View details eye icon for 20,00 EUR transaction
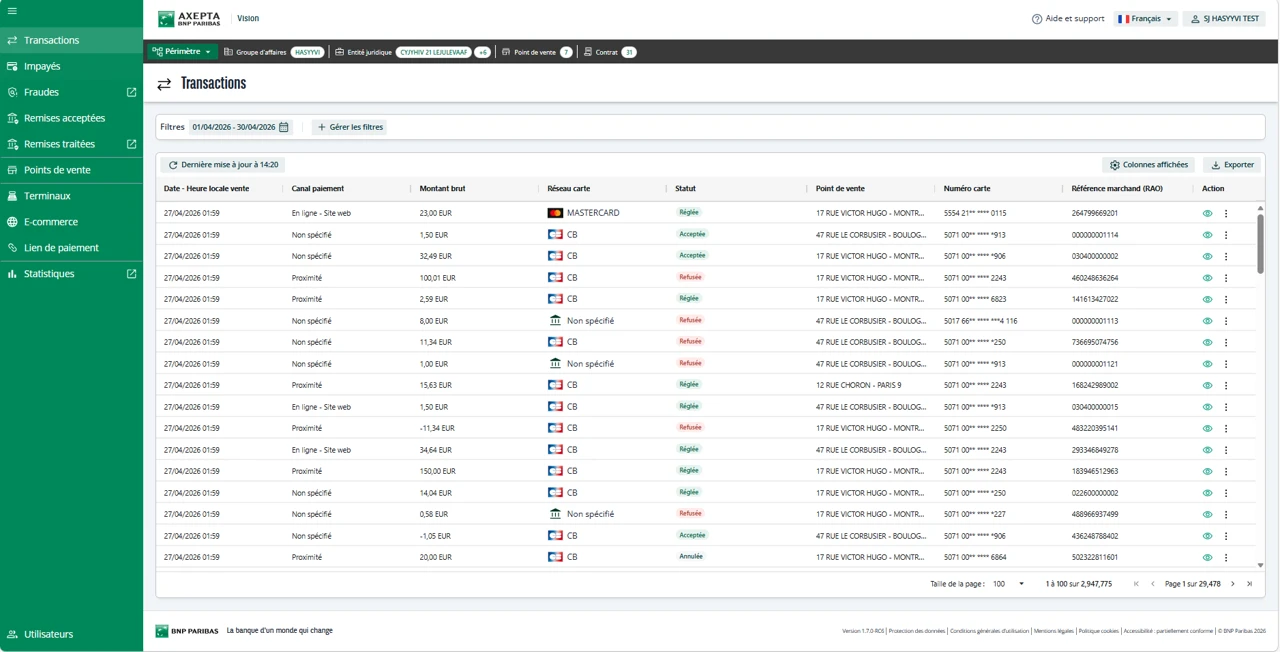This screenshot has height=652, width=1280. tap(1207, 557)
